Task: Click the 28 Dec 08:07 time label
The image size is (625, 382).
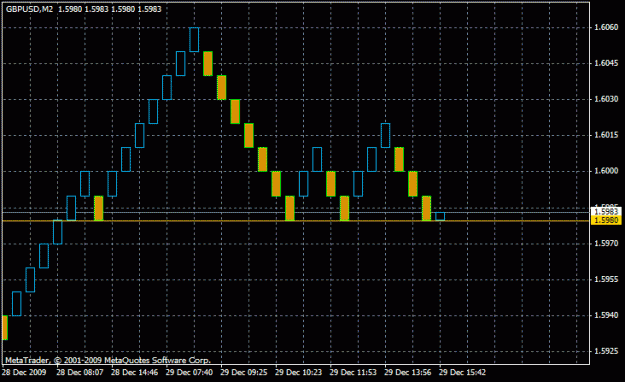Action: click(x=80, y=372)
